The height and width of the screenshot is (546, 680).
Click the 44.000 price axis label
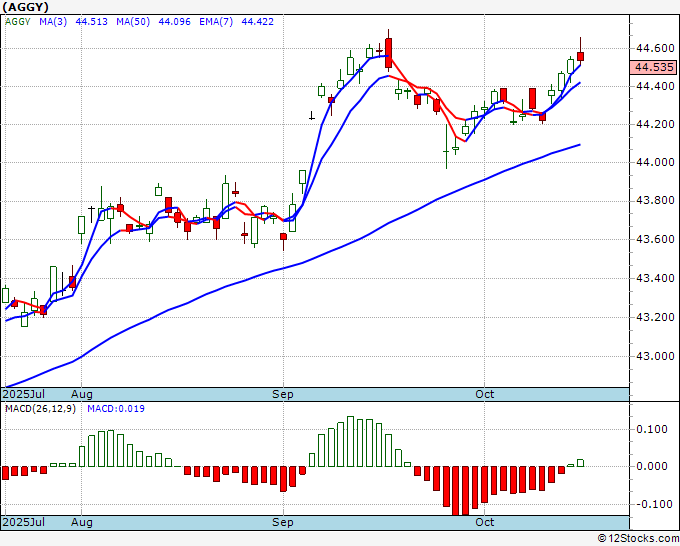(655, 162)
